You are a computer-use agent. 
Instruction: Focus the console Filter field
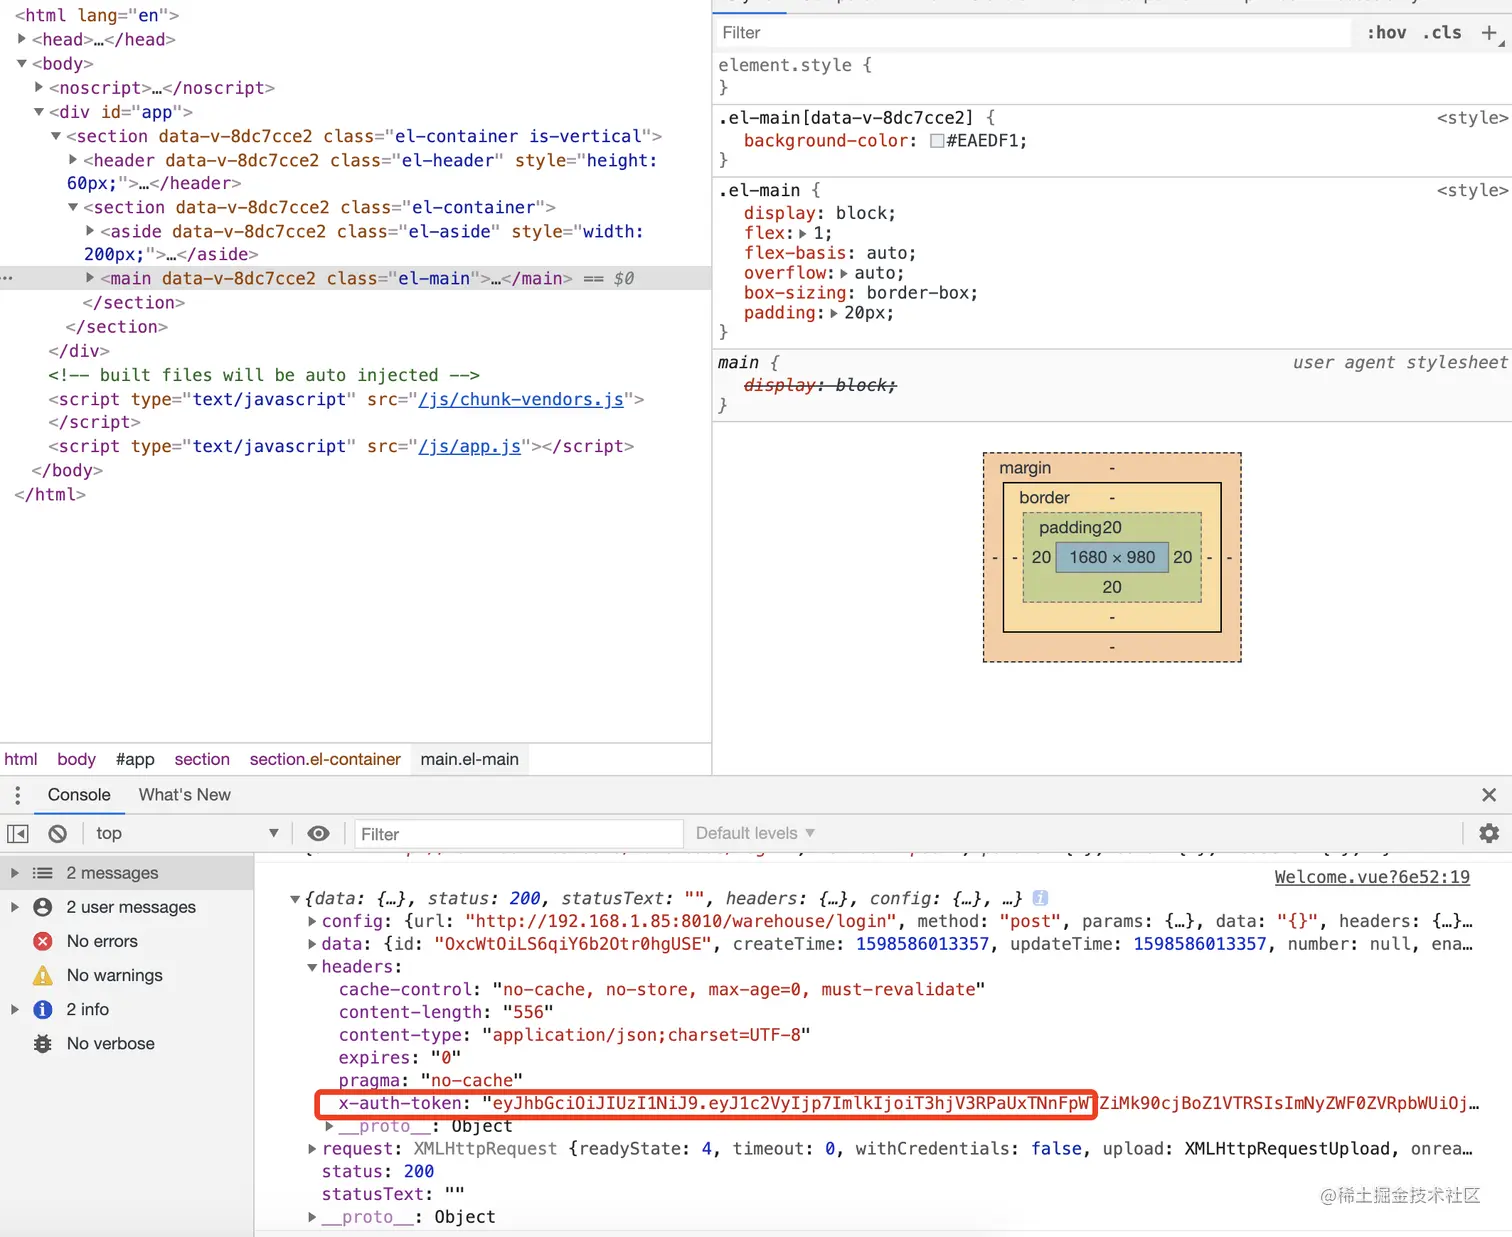coord(518,834)
